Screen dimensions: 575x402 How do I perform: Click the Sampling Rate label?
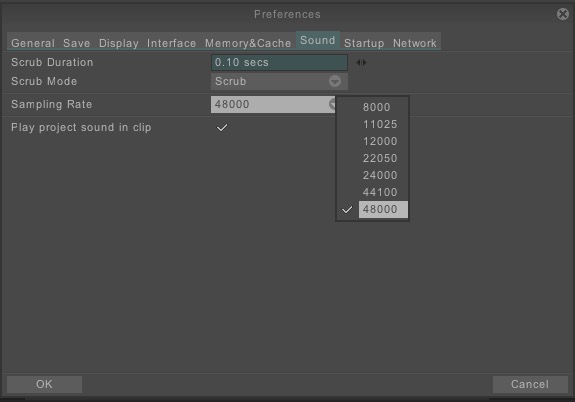coord(51,105)
